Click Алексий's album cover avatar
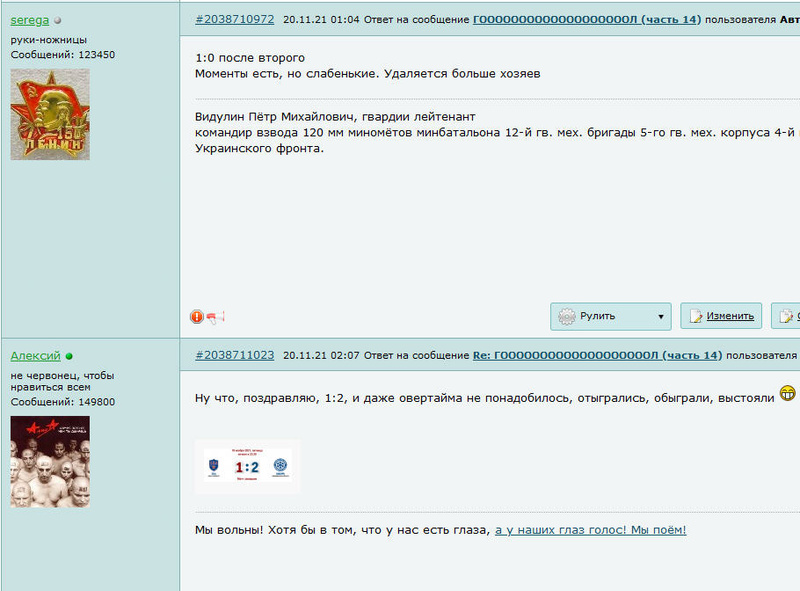 tap(50, 461)
